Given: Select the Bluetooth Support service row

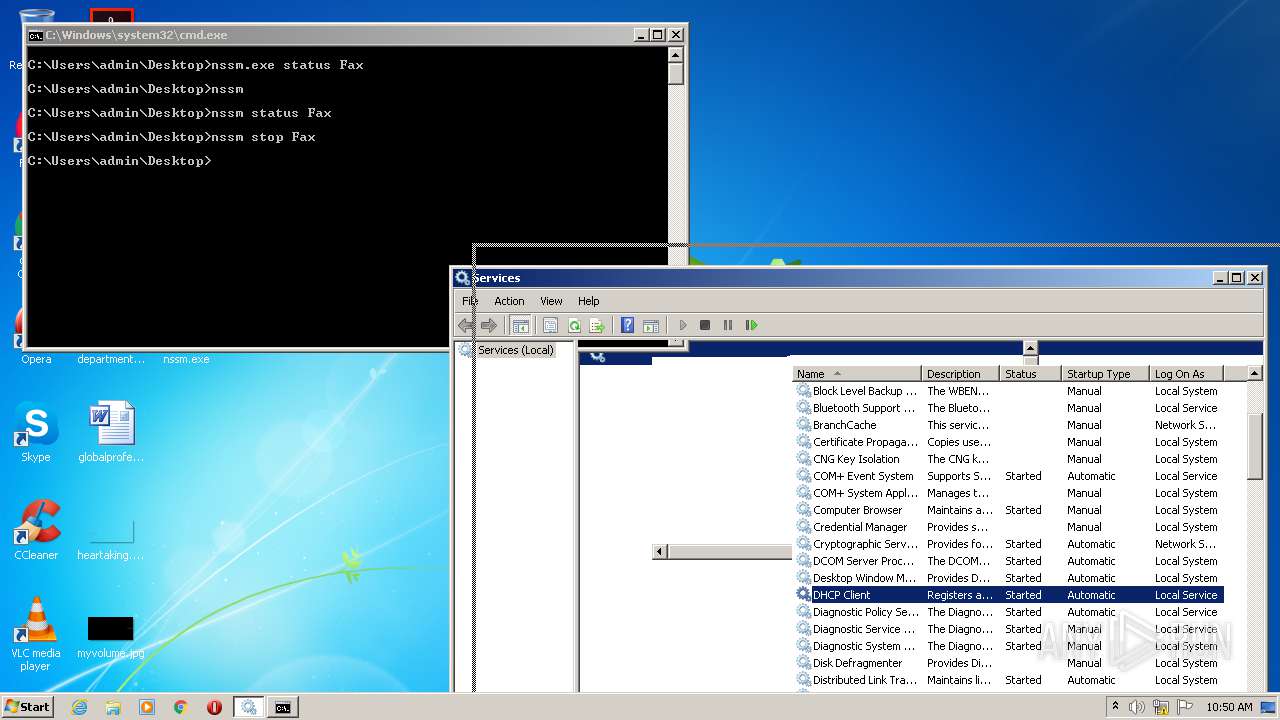Looking at the screenshot, I should (1009, 408).
